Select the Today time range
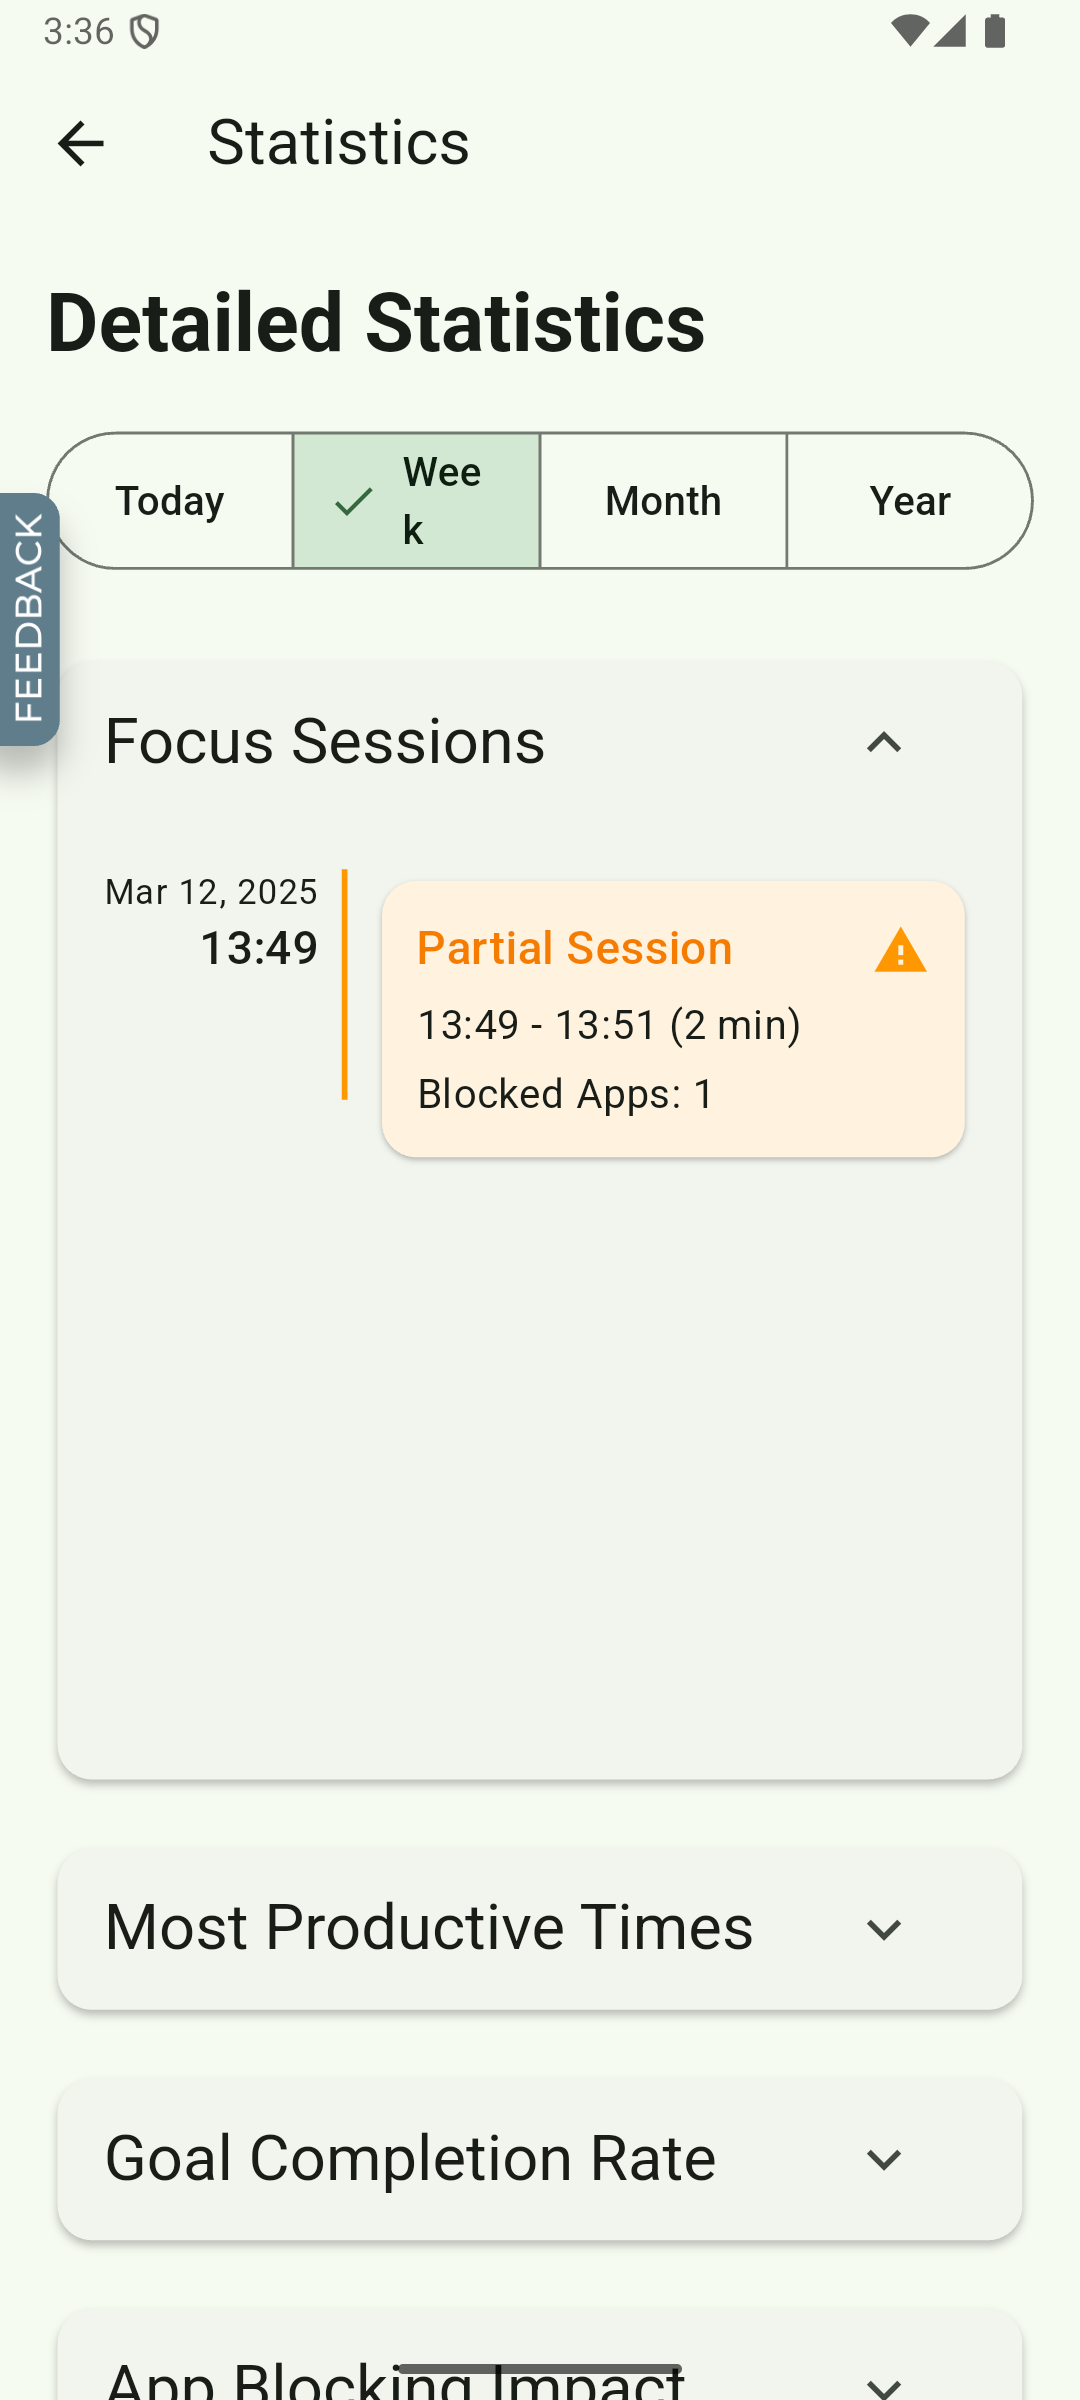 tap(170, 501)
